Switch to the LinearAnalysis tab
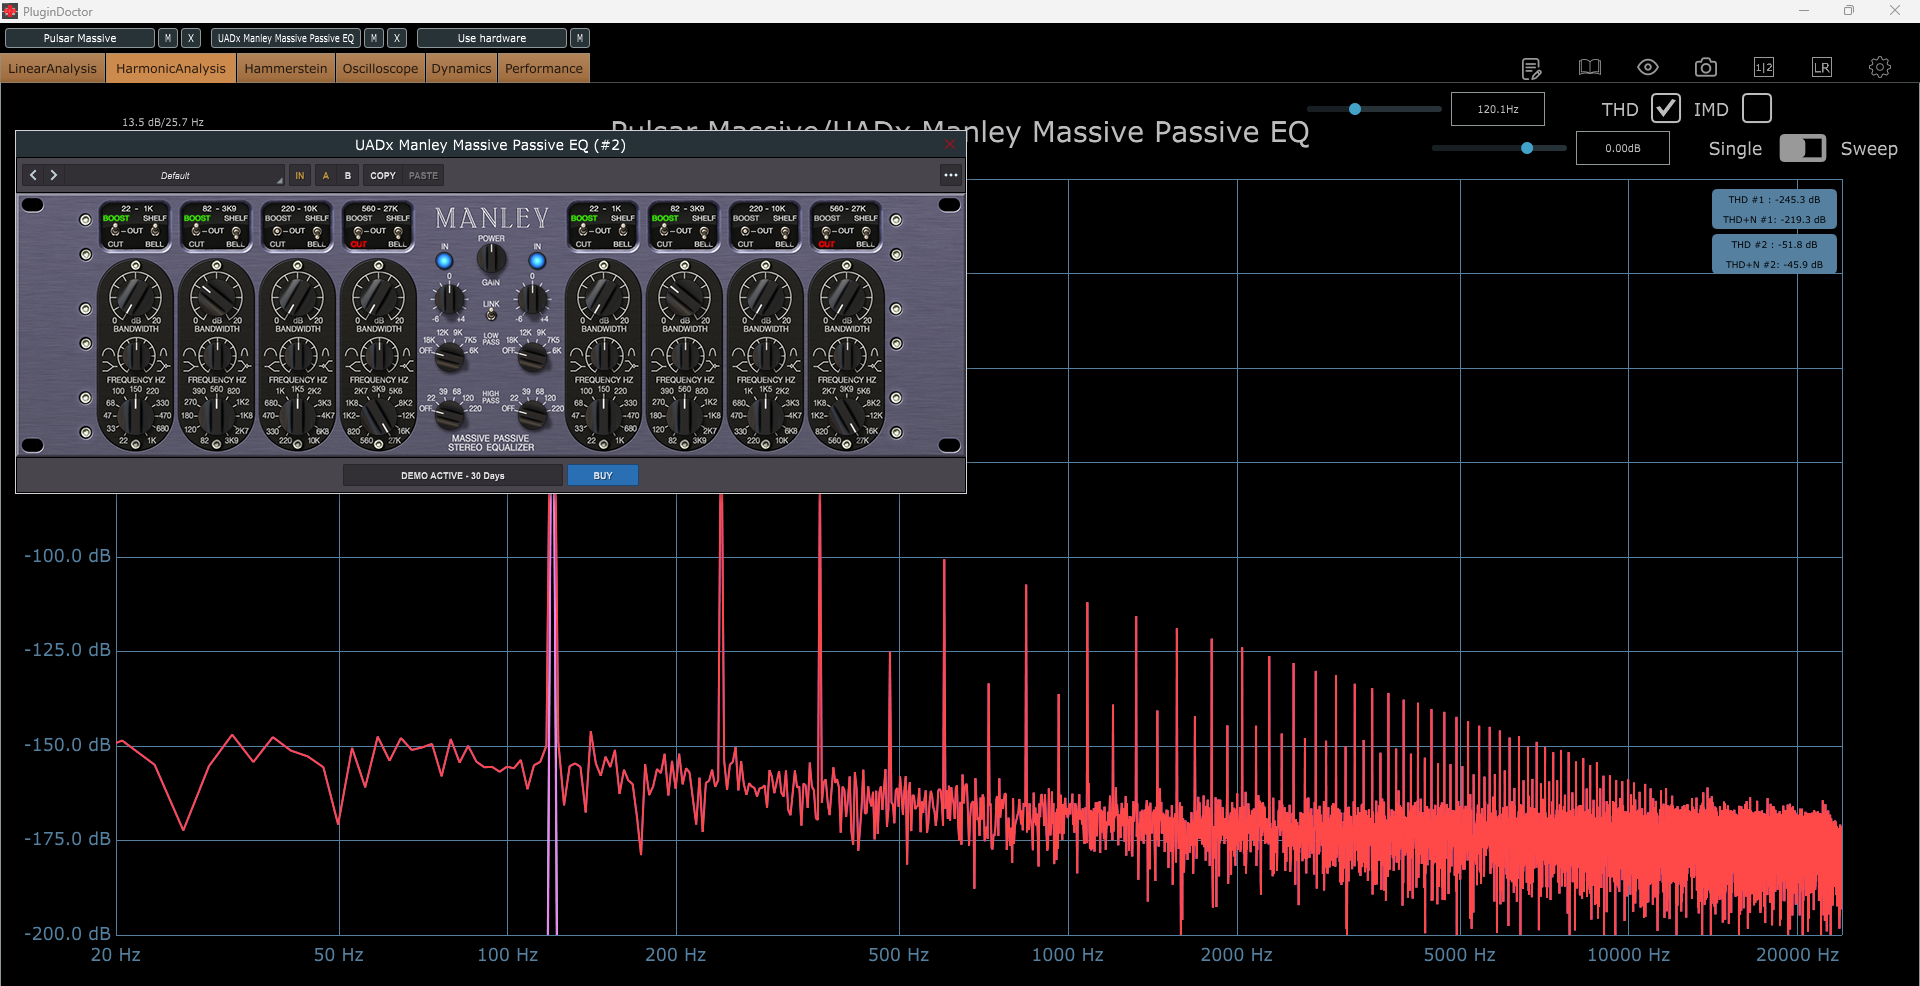The image size is (1920, 986). [x=53, y=68]
